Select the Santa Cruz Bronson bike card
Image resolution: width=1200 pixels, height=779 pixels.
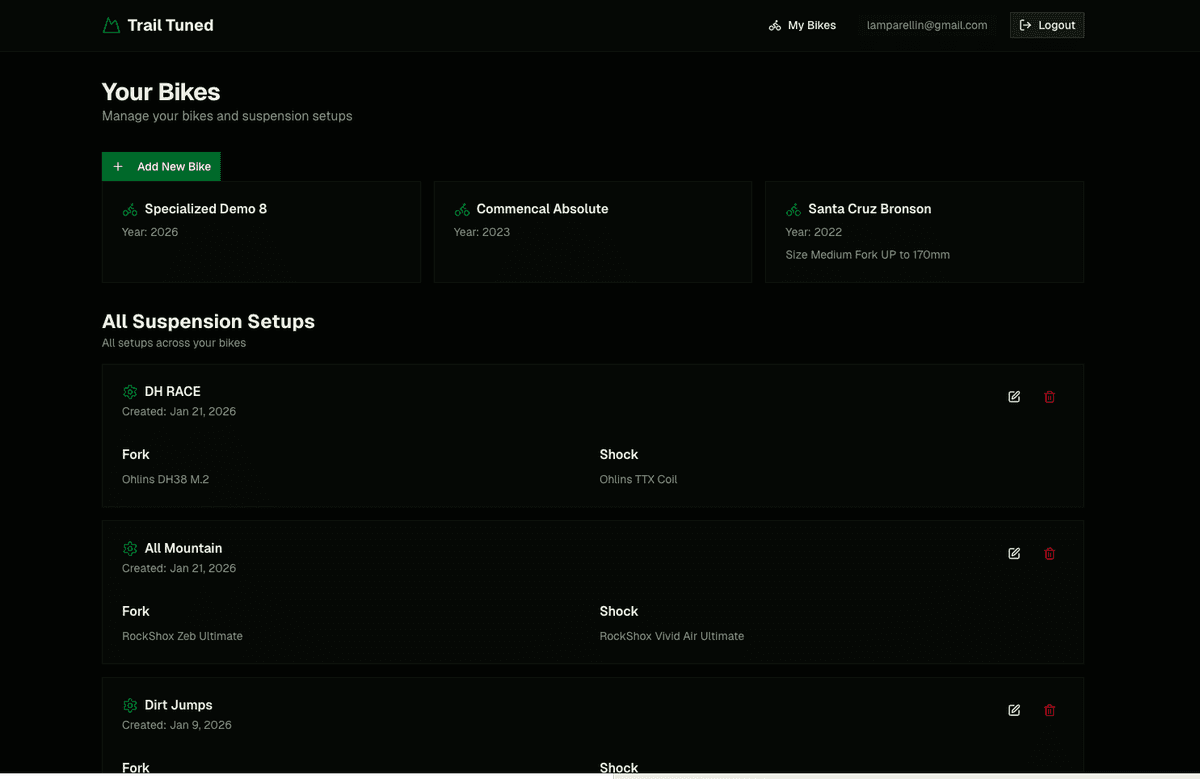pyautogui.click(x=924, y=232)
